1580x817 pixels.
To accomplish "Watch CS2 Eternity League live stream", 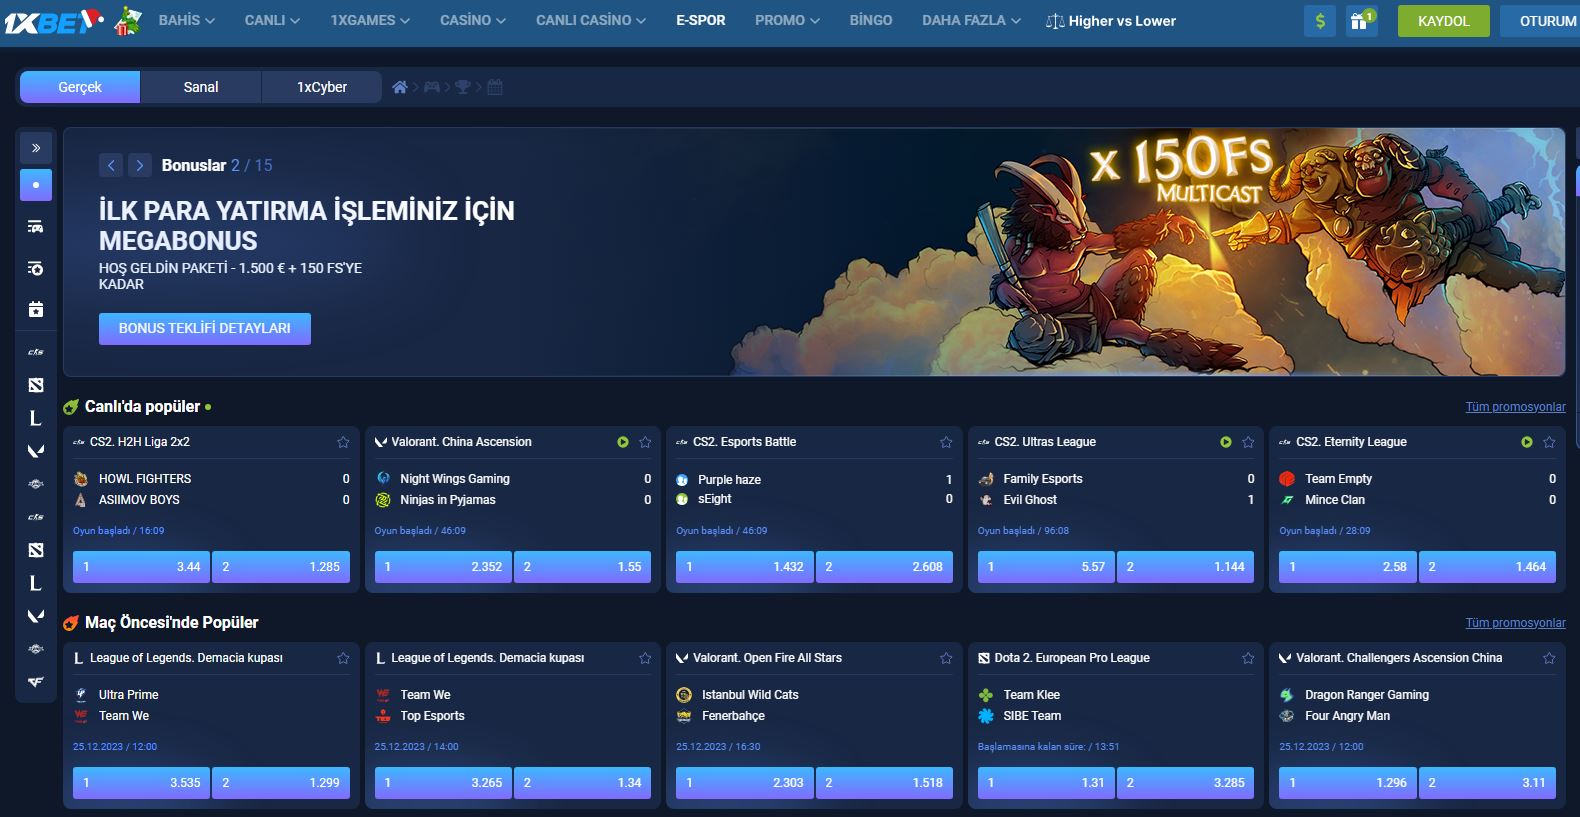I will [x=1526, y=442].
